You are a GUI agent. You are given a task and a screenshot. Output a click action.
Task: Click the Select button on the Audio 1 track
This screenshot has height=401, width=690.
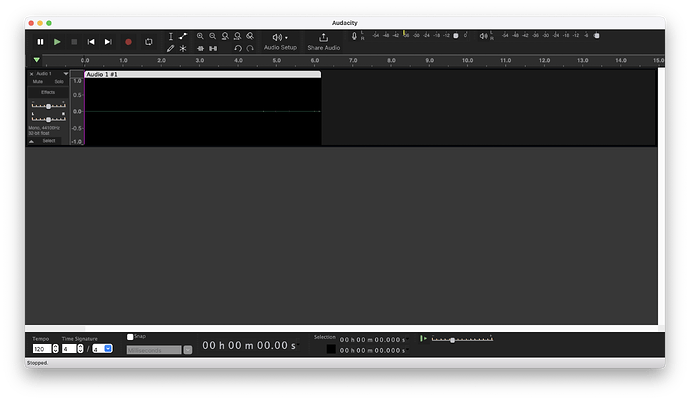[x=49, y=141]
